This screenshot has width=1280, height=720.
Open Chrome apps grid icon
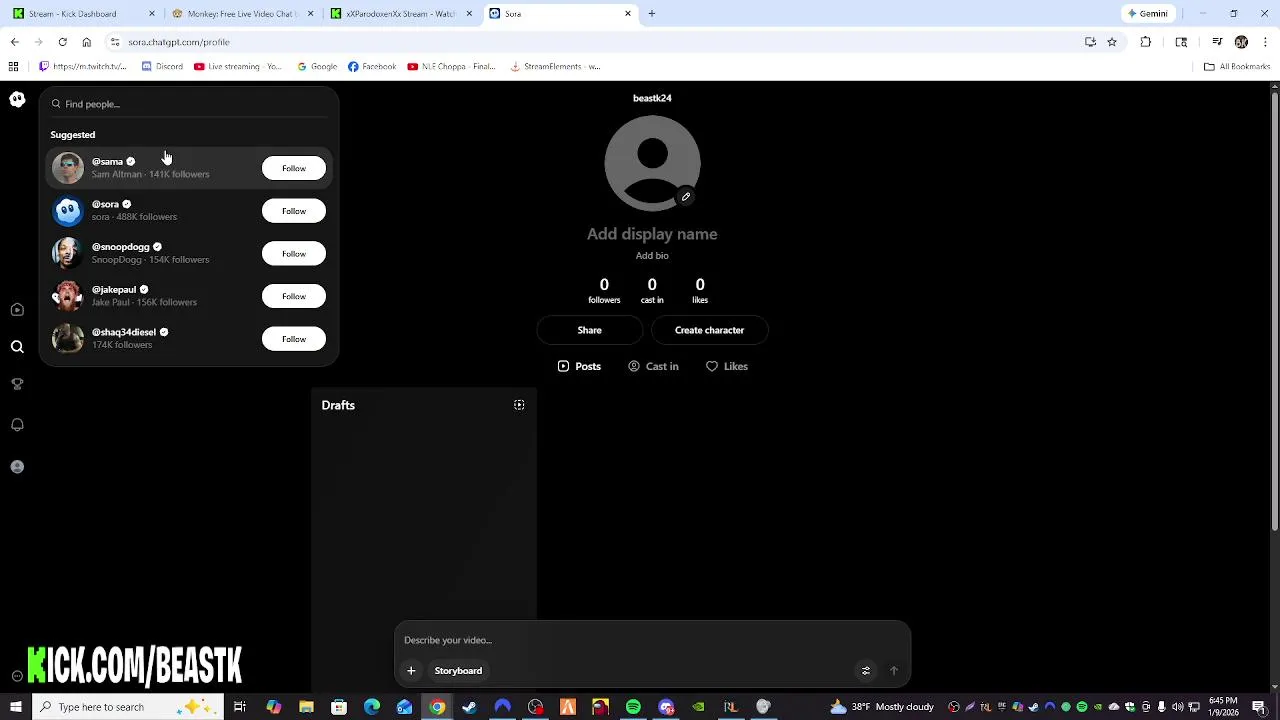13,67
